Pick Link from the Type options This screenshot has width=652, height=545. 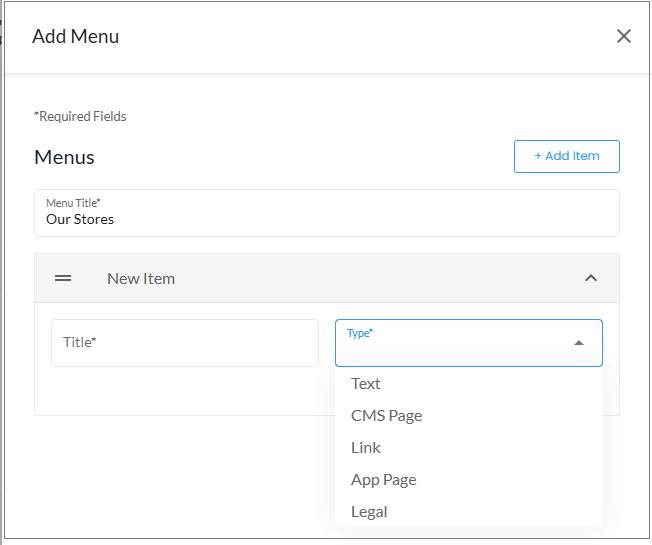pyautogui.click(x=366, y=447)
